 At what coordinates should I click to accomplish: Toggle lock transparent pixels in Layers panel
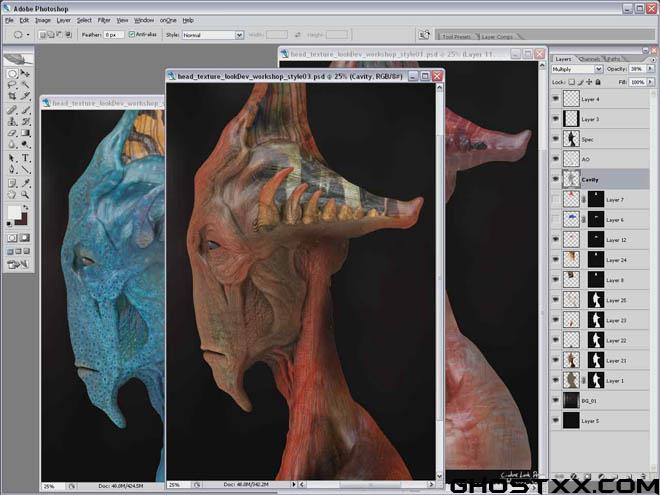(572, 82)
